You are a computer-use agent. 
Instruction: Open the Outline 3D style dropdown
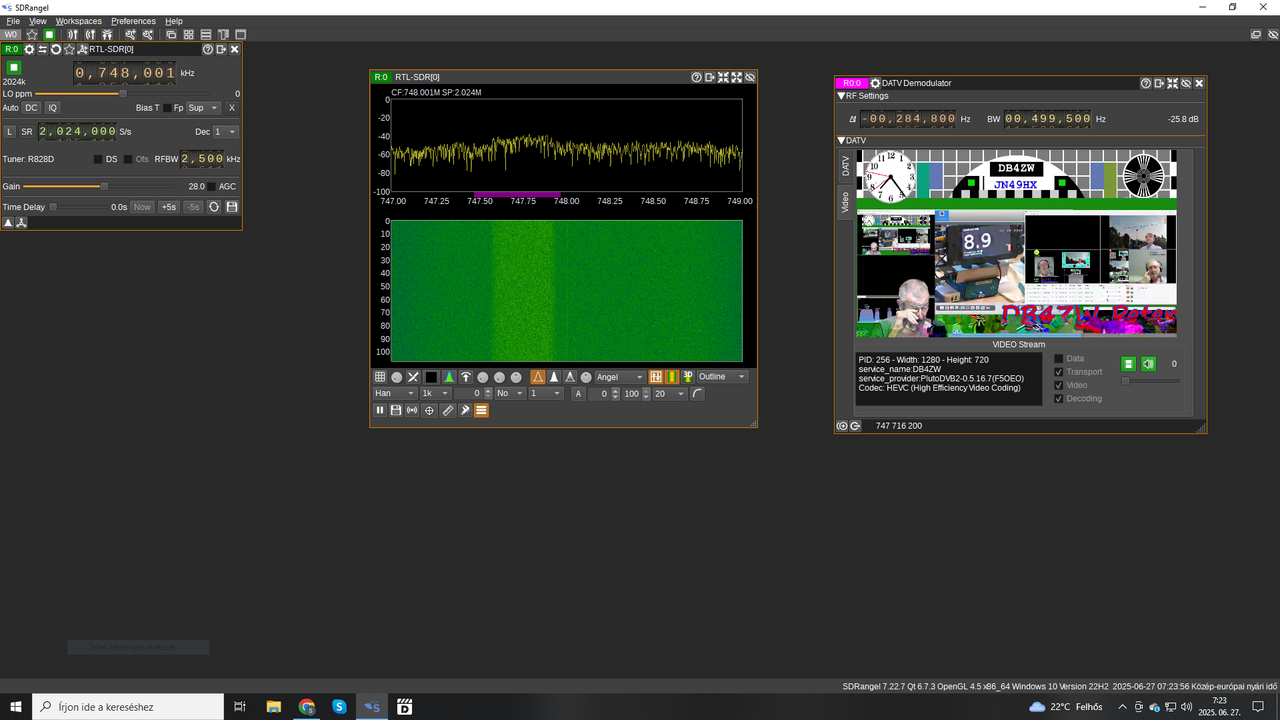(723, 377)
